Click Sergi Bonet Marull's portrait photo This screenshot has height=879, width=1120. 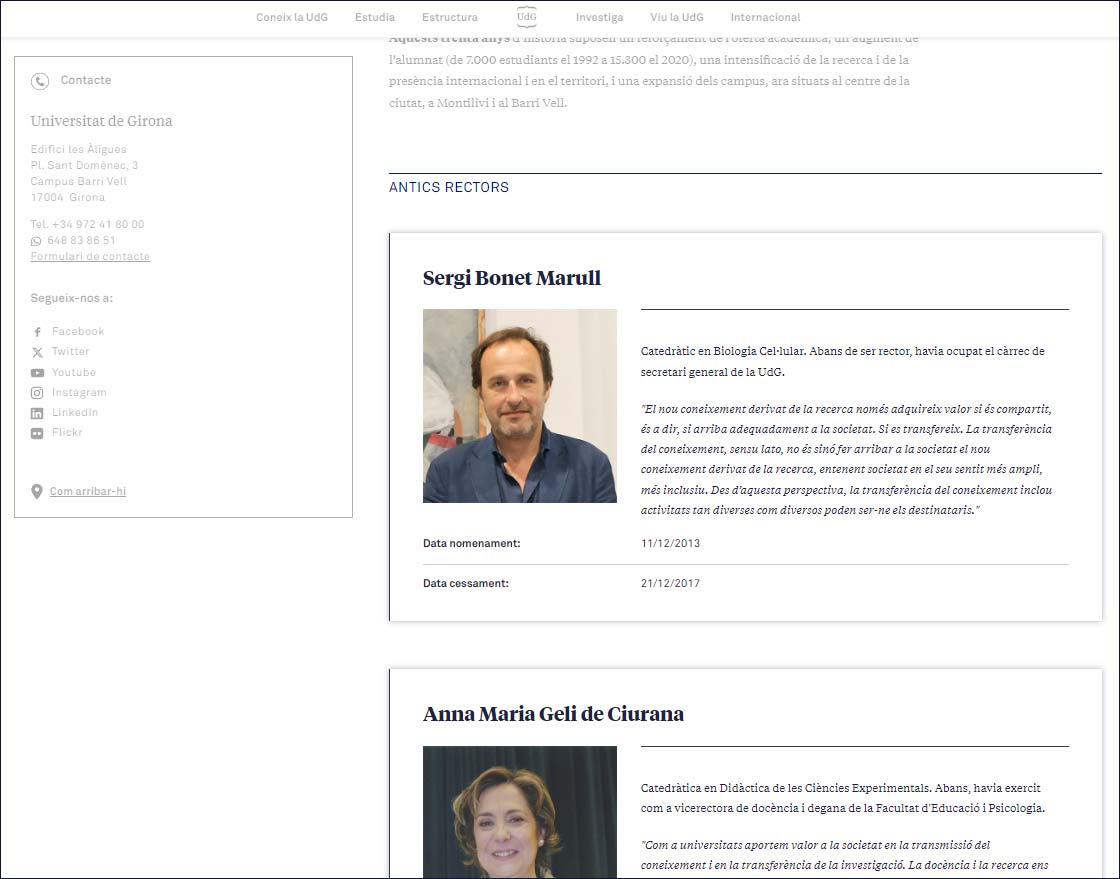pos(519,405)
